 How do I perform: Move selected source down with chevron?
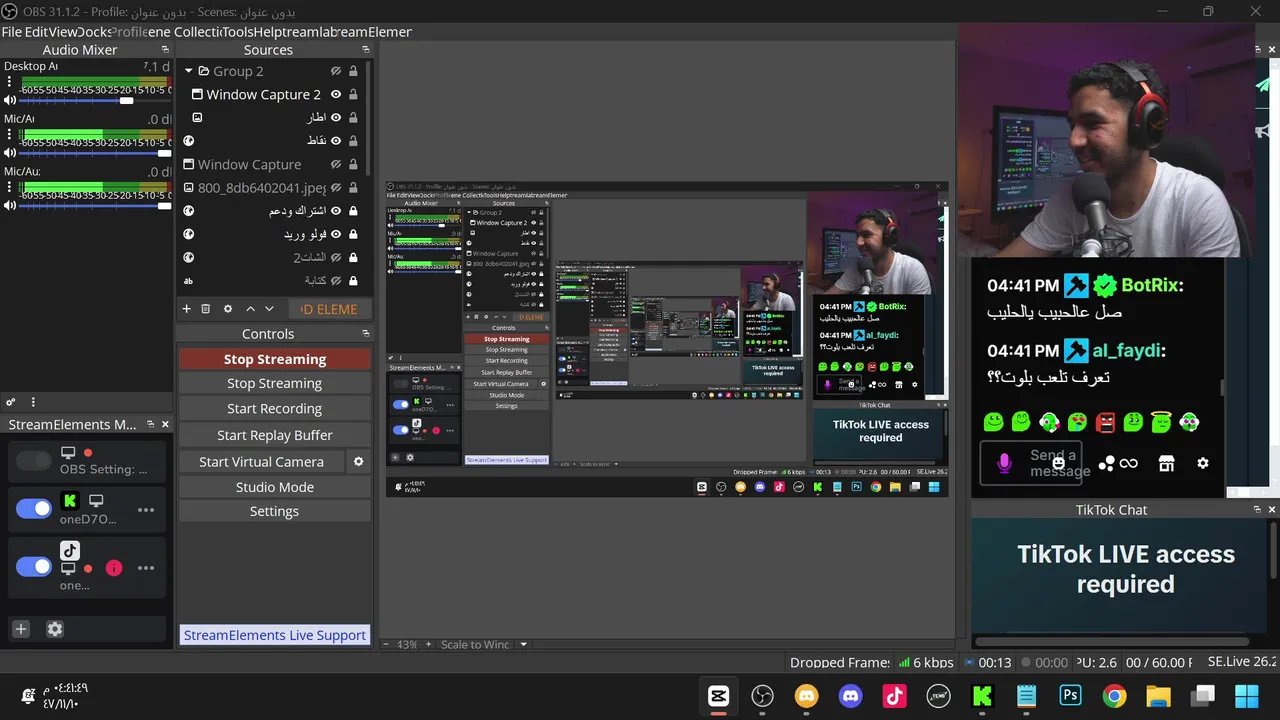point(269,309)
